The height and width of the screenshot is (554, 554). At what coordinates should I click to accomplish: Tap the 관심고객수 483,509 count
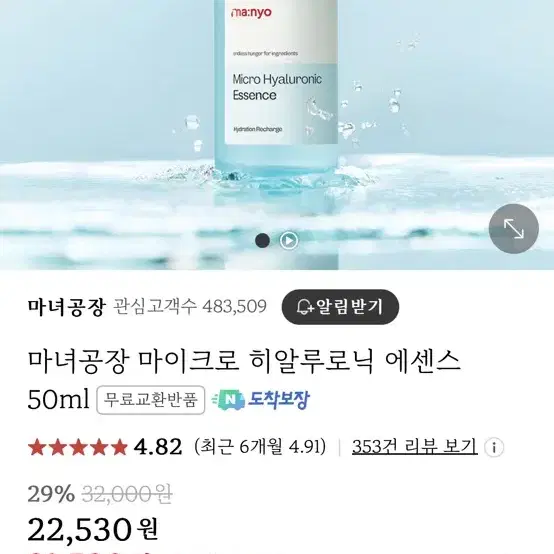pos(190,307)
